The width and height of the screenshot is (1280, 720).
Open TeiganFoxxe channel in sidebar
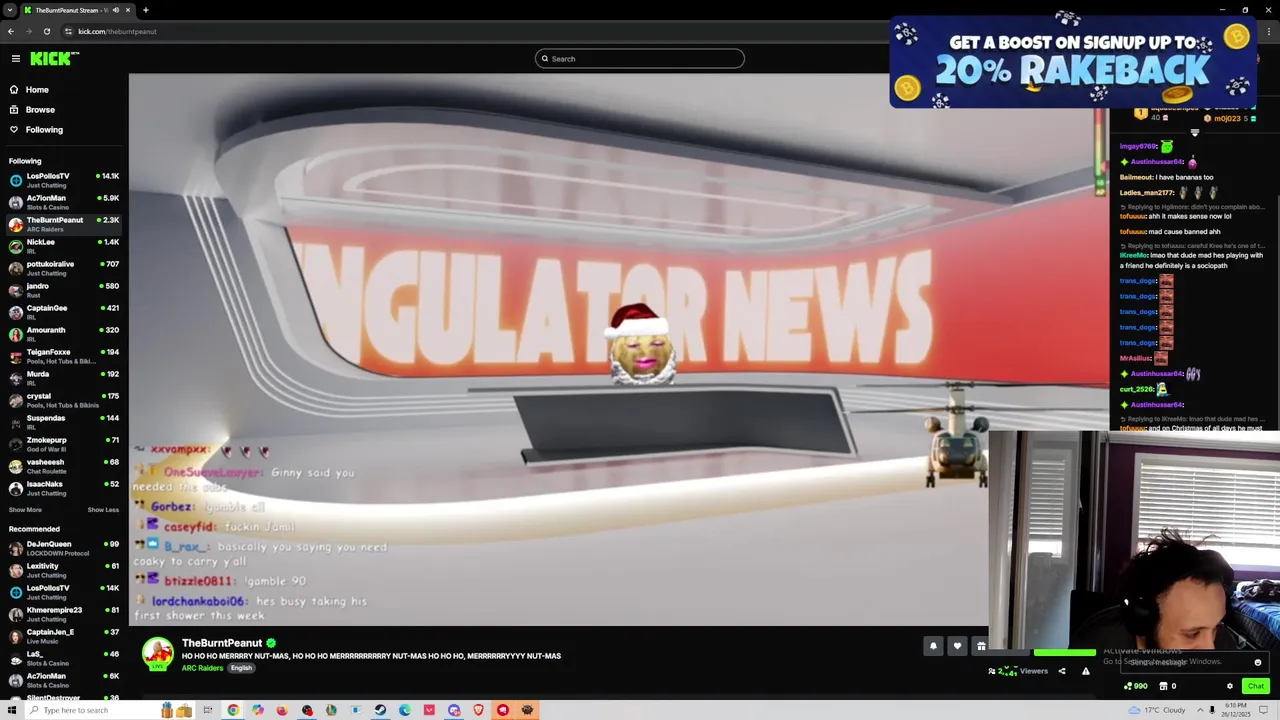pyautogui.click(x=64, y=356)
